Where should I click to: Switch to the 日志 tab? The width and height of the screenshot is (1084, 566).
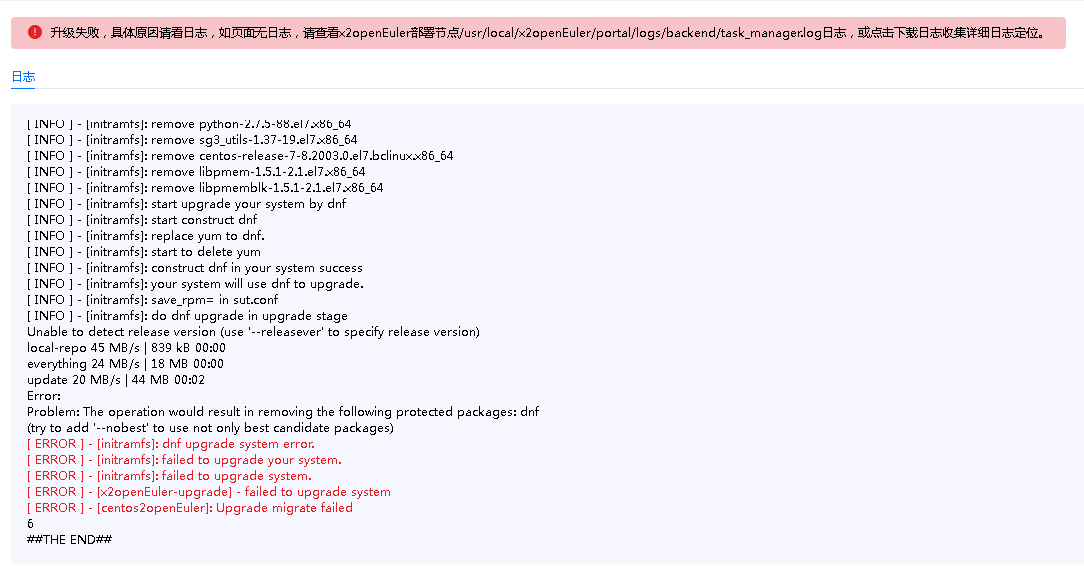23,77
